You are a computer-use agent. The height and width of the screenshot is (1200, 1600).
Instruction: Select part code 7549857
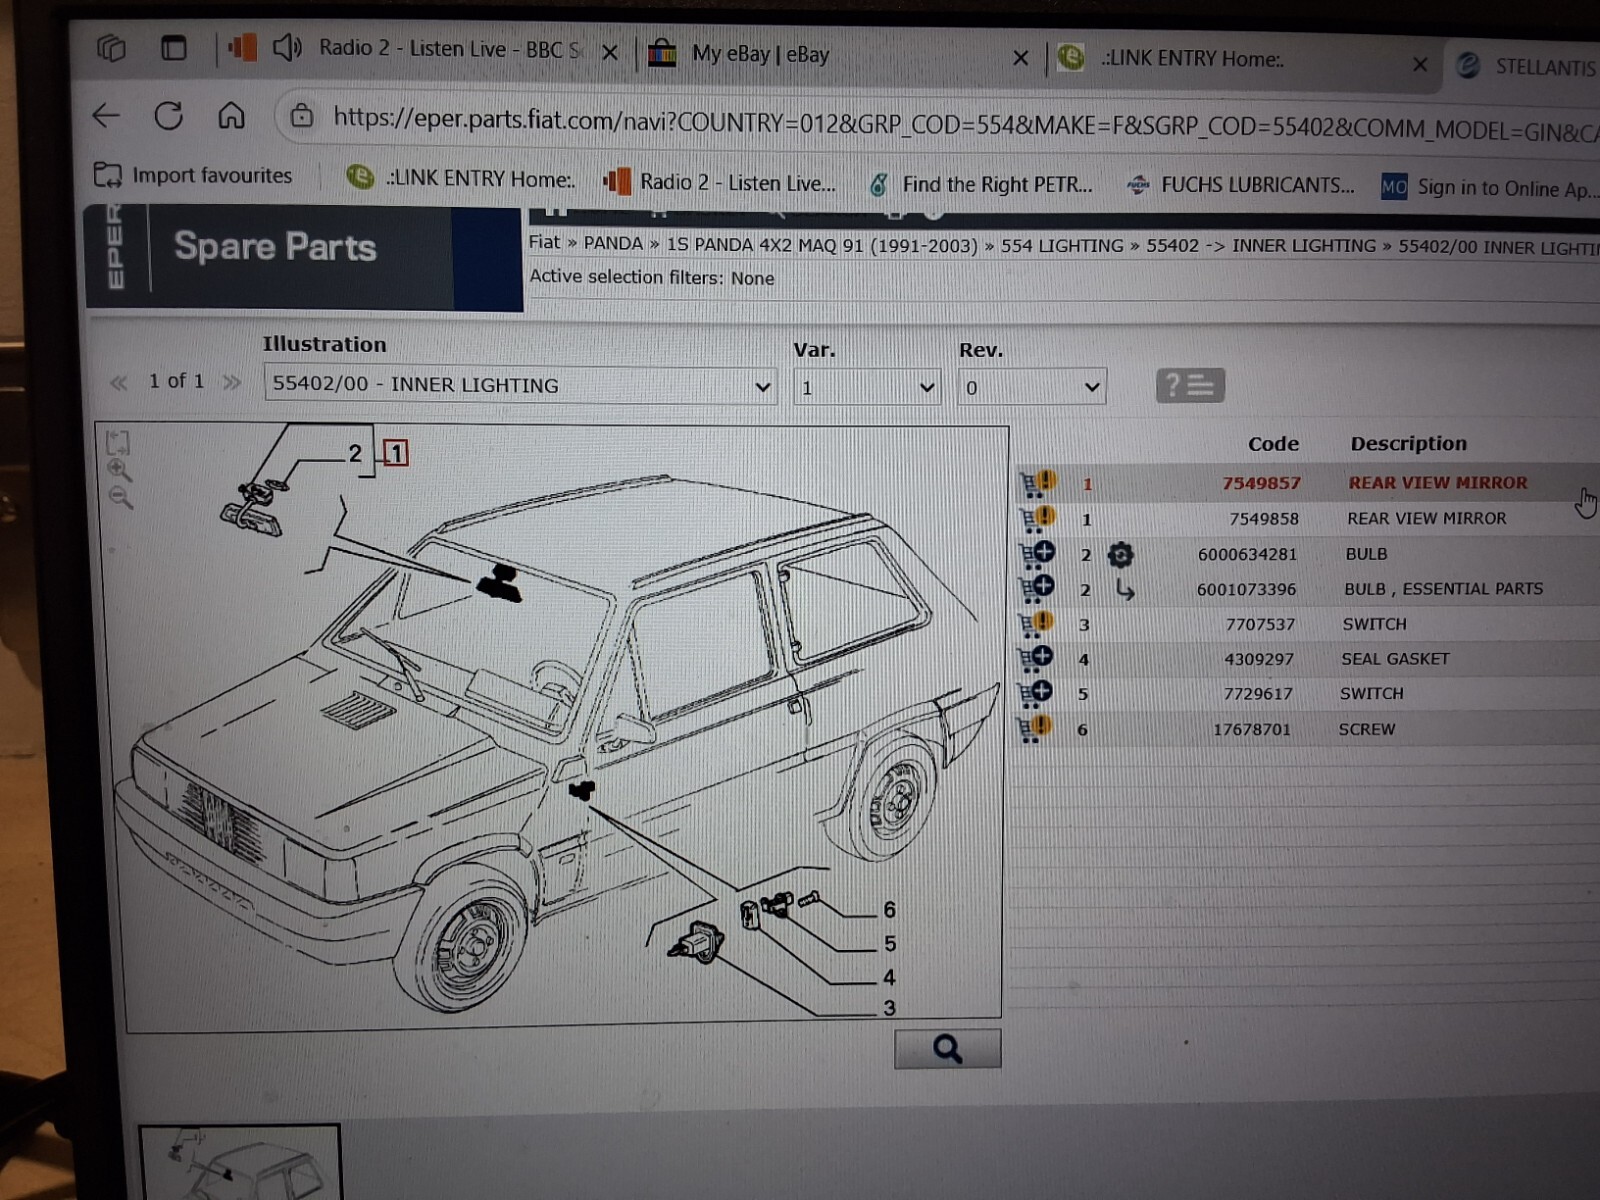coord(1261,483)
